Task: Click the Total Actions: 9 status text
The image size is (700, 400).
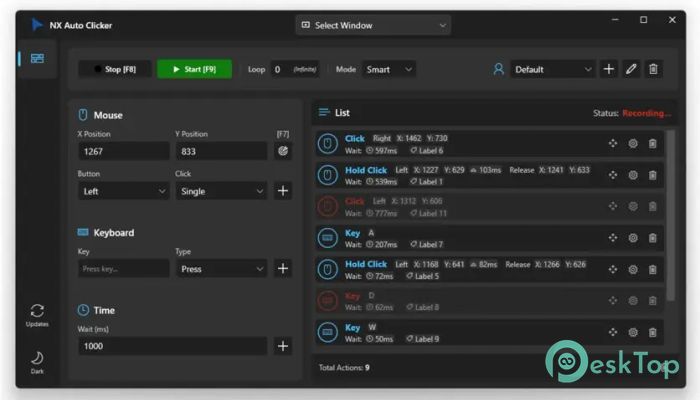Action: (x=344, y=367)
